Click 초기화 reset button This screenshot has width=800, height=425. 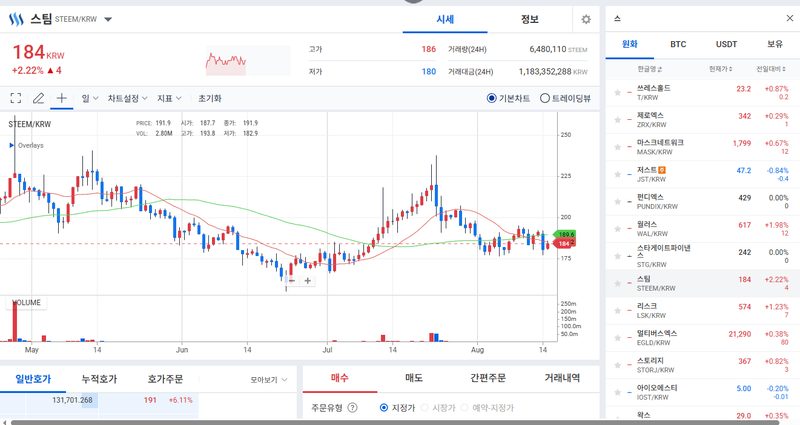point(210,98)
